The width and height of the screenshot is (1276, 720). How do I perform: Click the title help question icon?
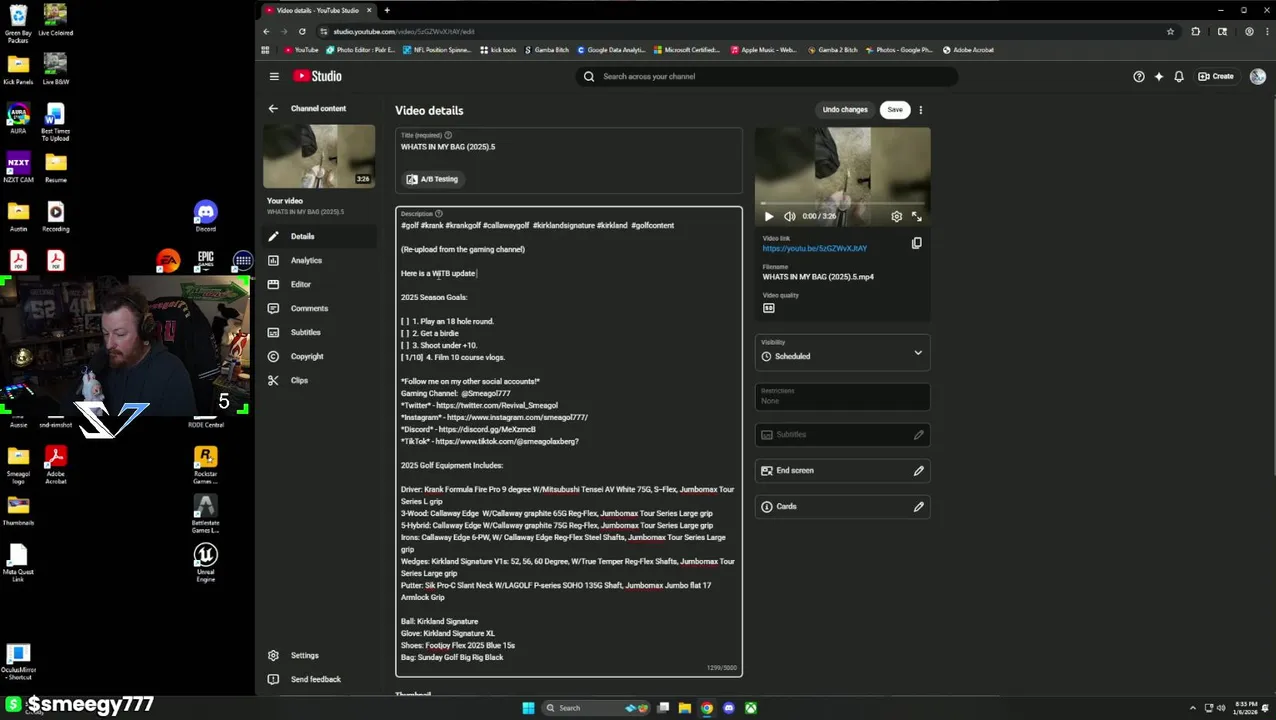point(448,135)
